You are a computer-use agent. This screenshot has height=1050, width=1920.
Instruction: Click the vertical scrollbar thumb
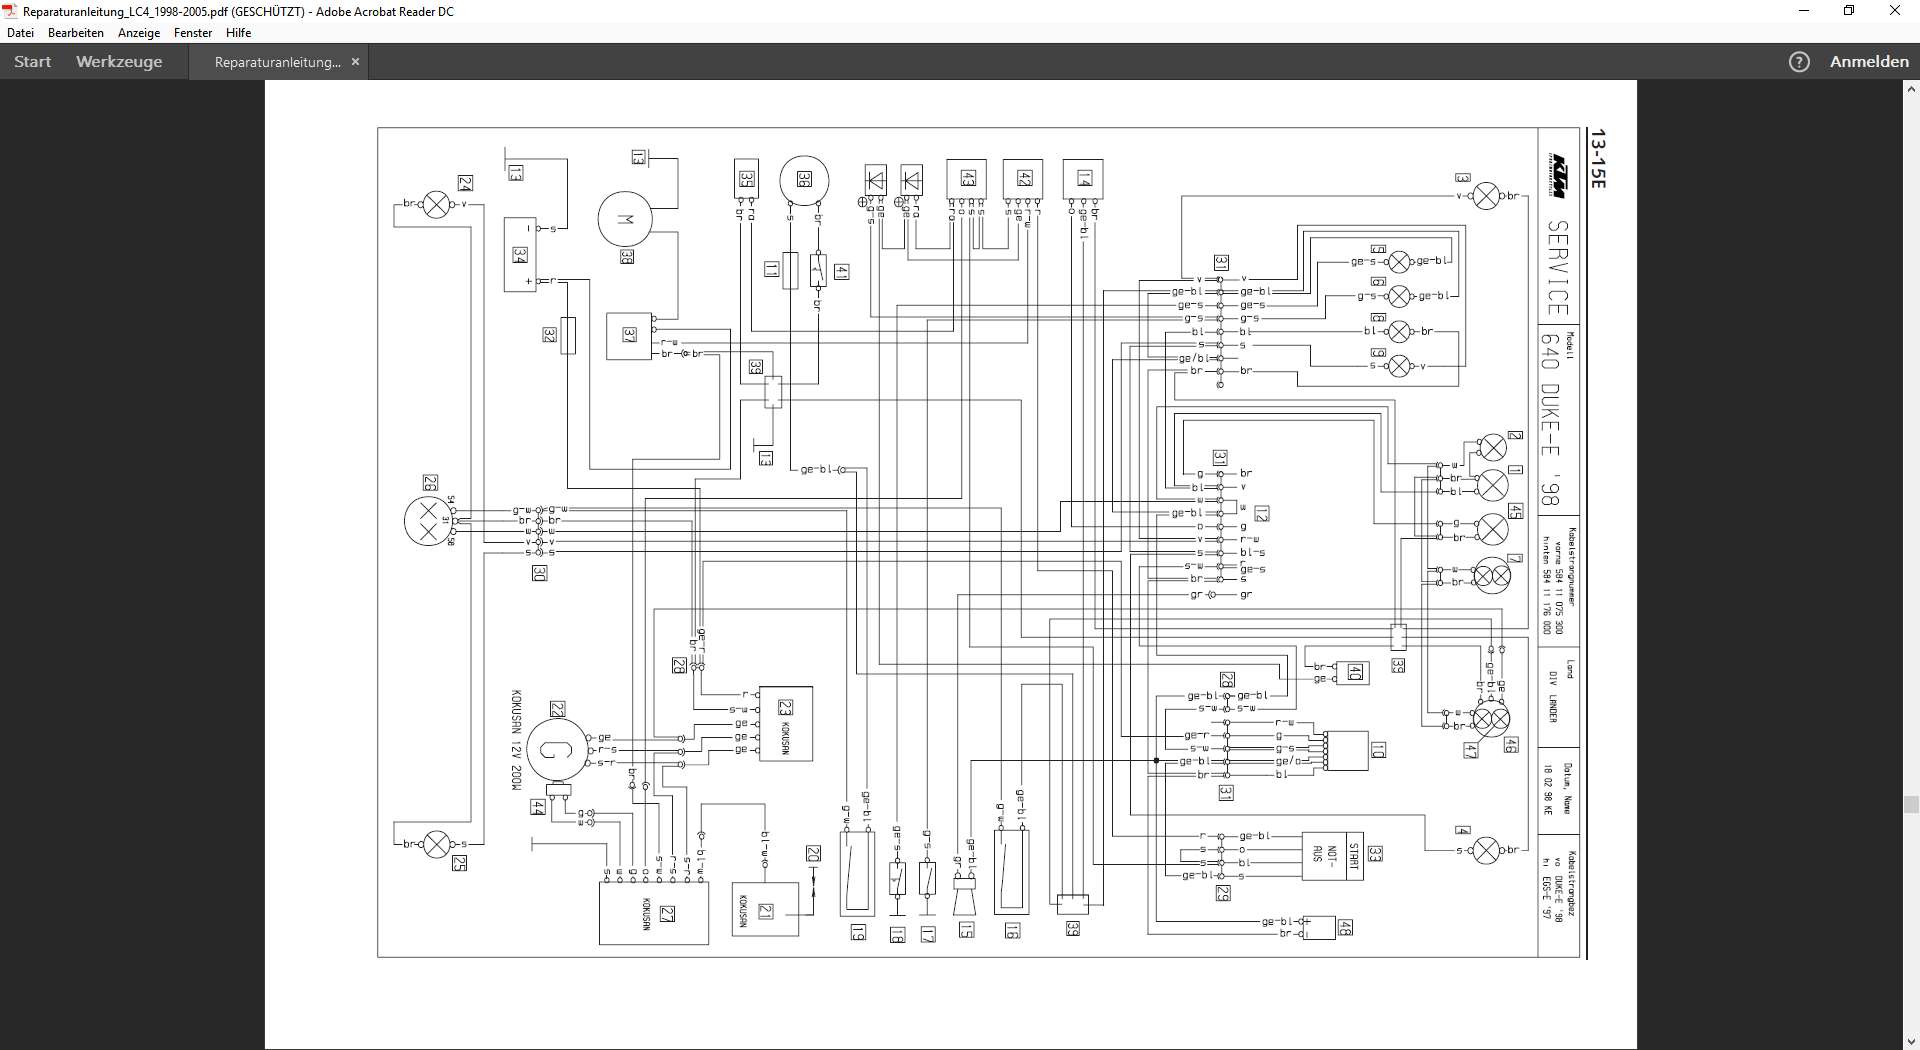click(x=1911, y=804)
